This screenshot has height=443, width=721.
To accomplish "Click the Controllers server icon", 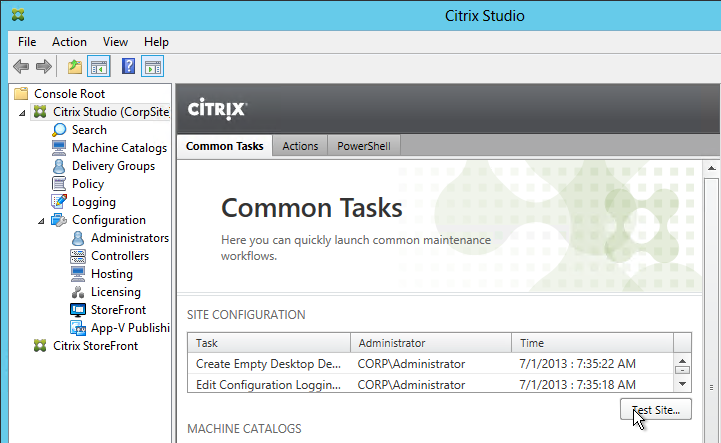I will click(78, 256).
